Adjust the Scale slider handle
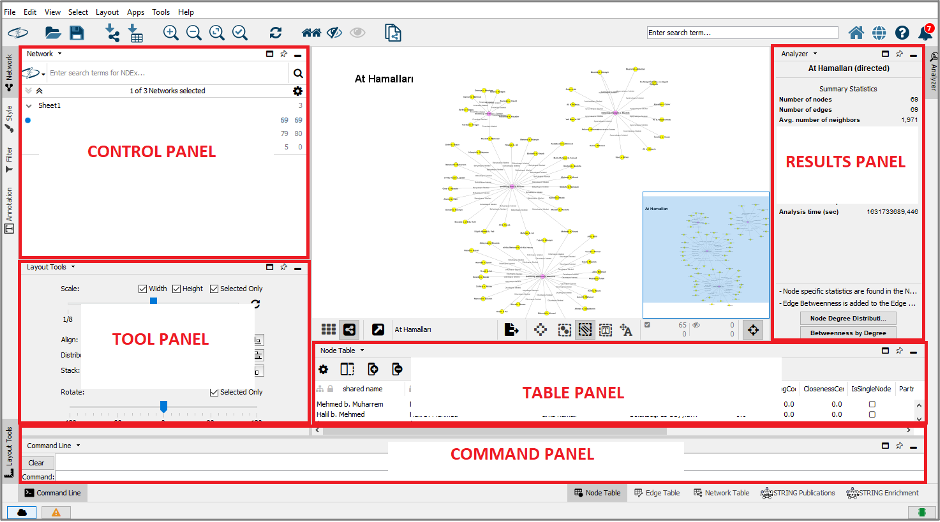This screenshot has height=522, width=940. (x=153, y=301)
